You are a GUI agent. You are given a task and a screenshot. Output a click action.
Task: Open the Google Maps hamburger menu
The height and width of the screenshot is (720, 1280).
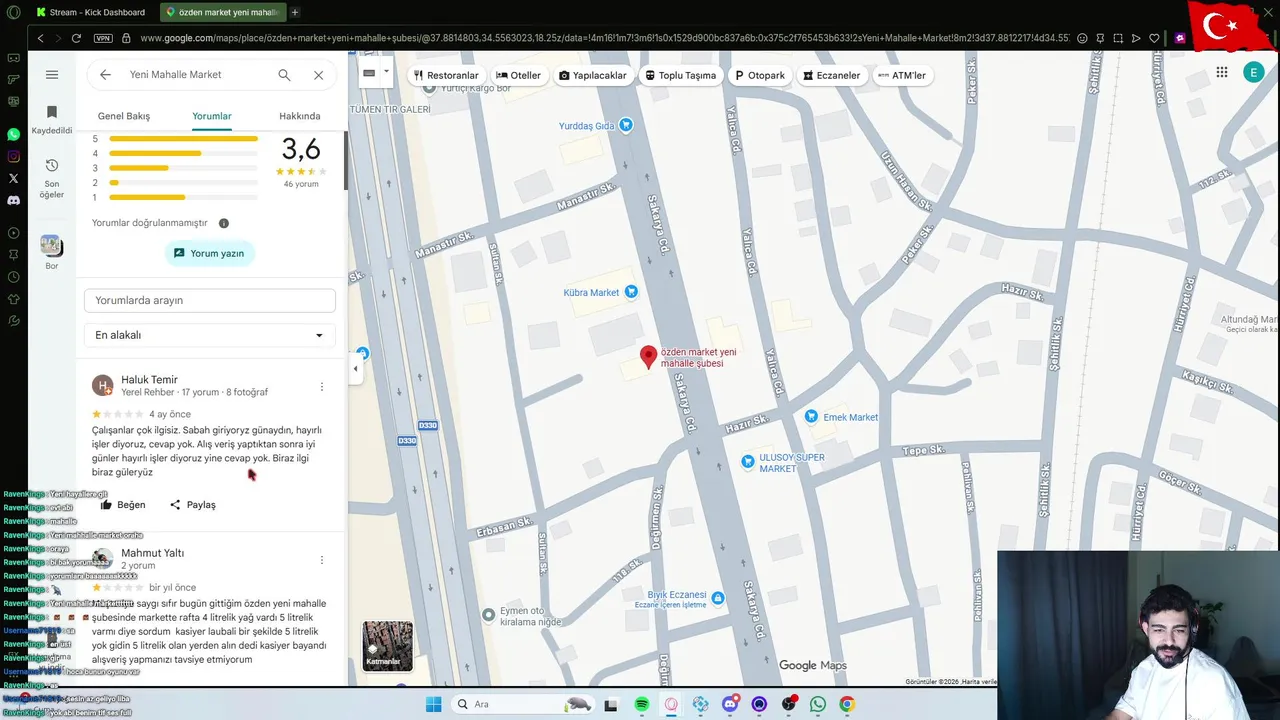pos(52,75)
